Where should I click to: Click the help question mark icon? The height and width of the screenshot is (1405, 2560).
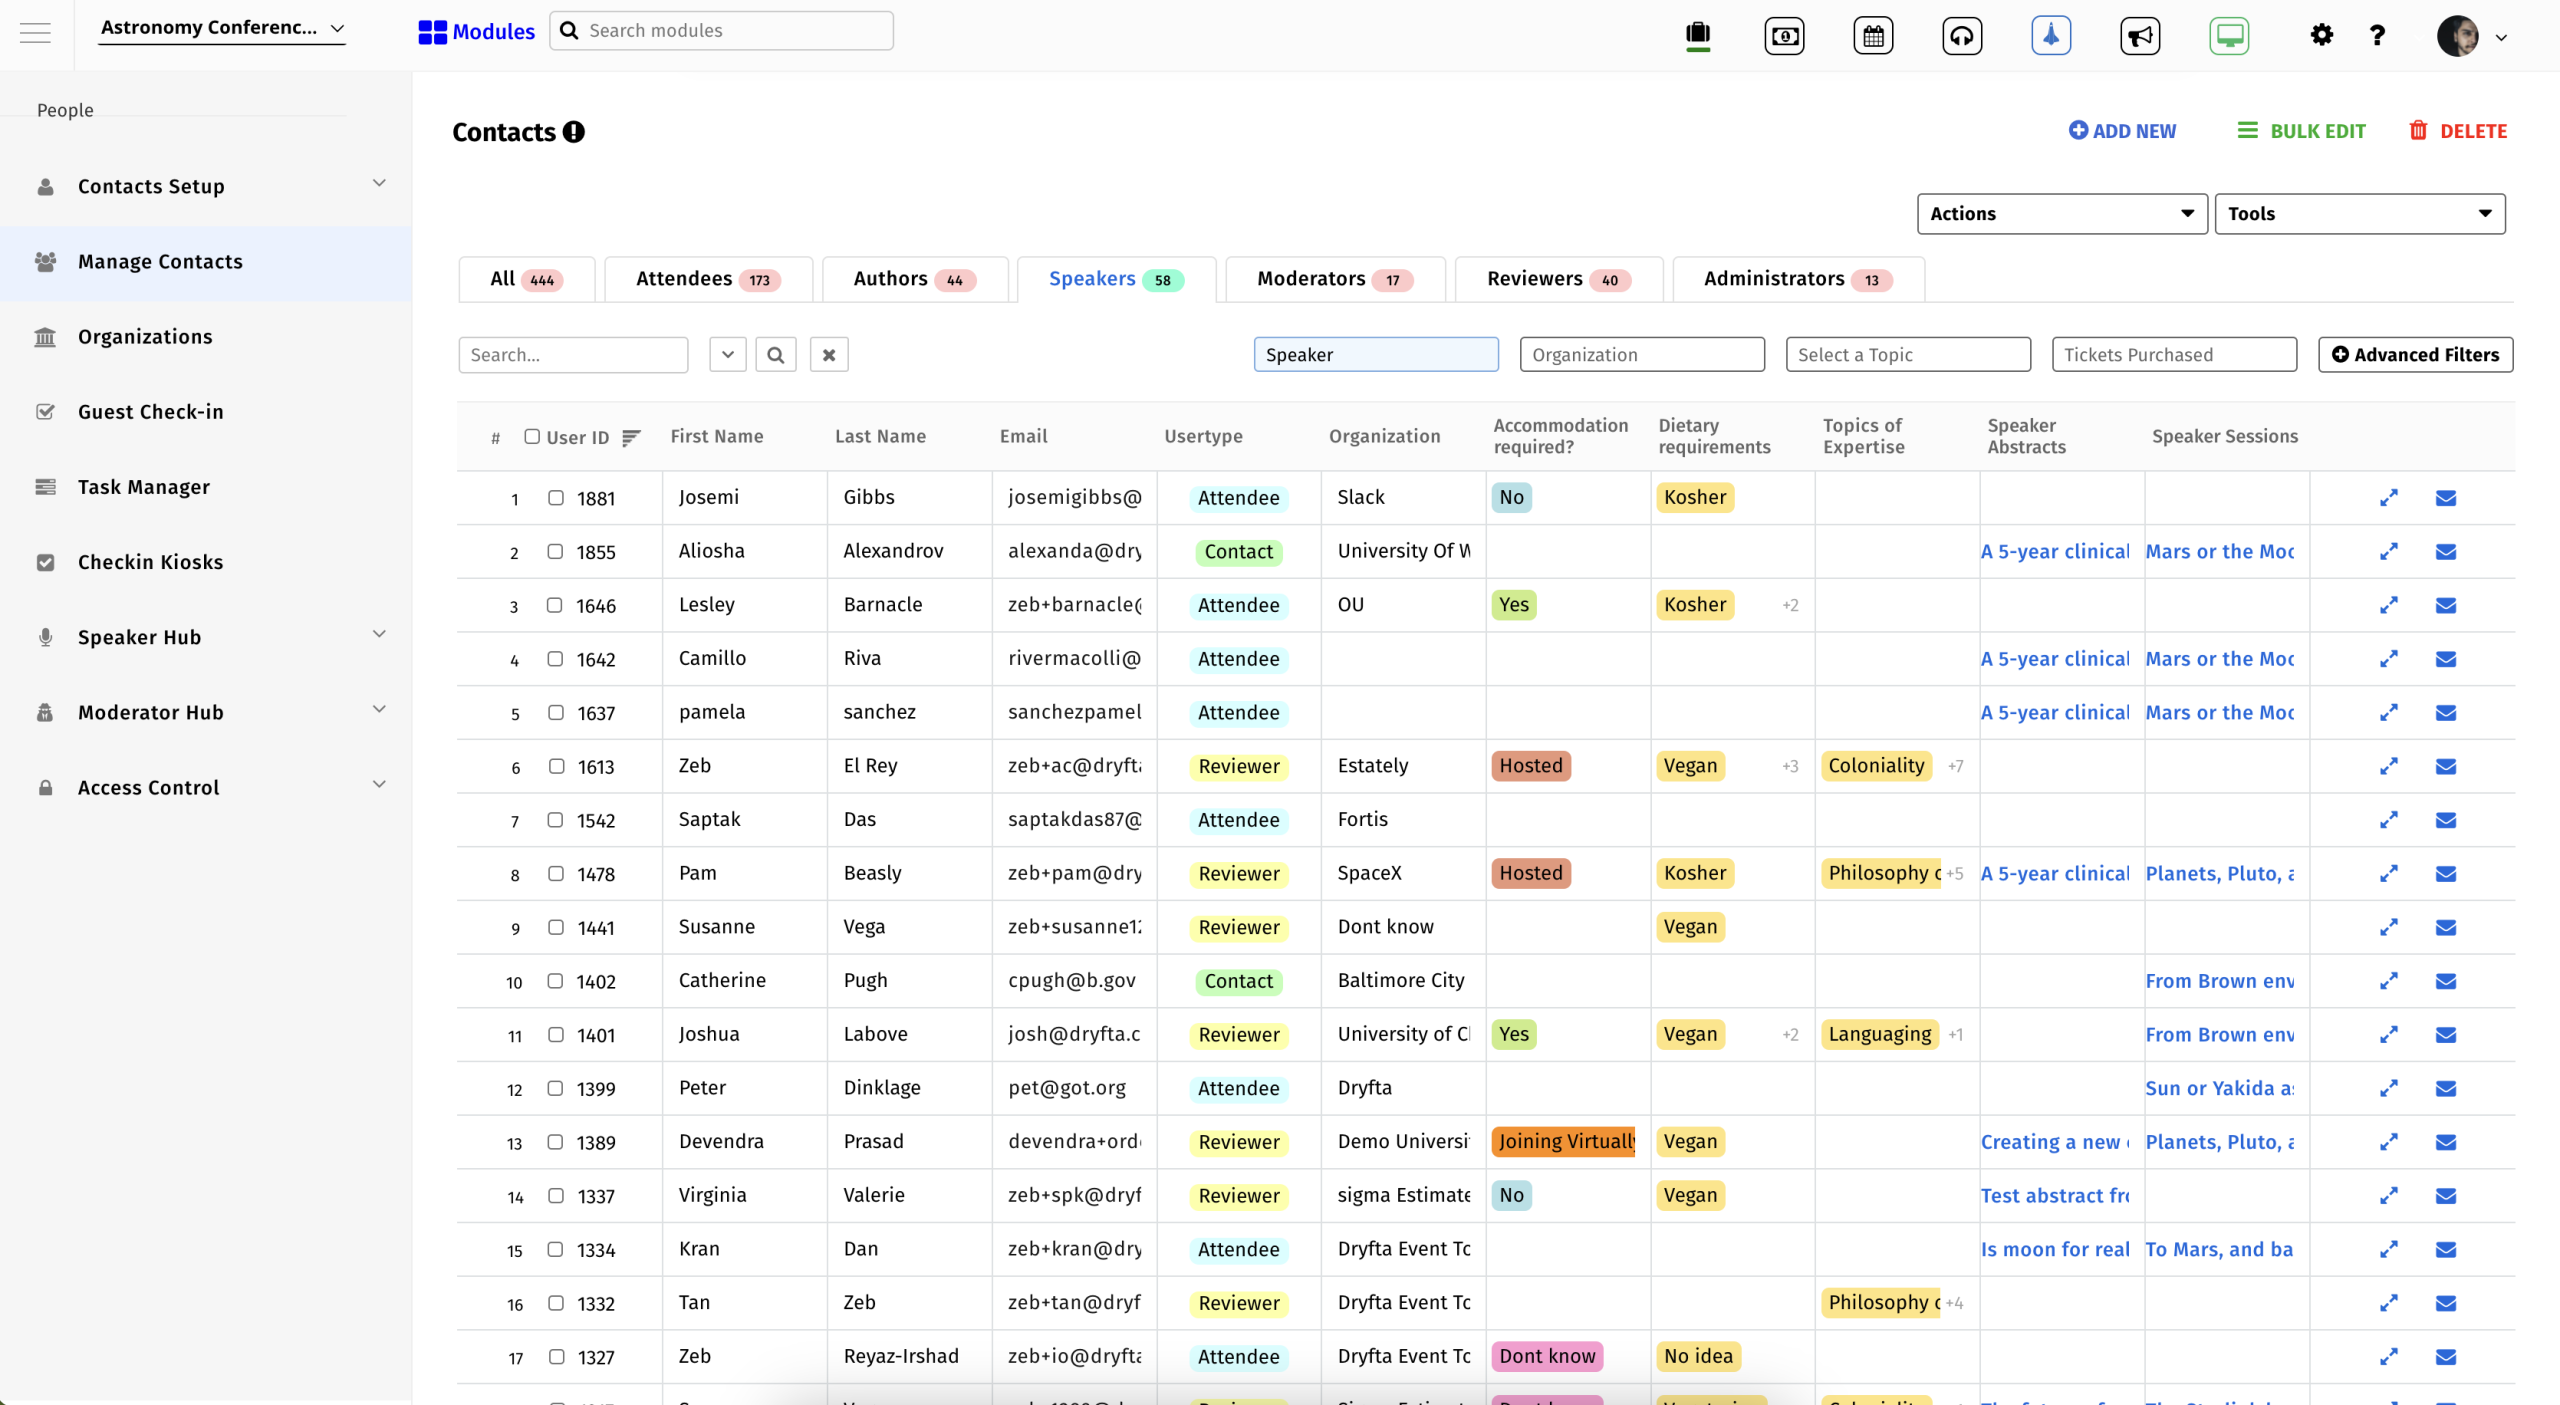2377,36
